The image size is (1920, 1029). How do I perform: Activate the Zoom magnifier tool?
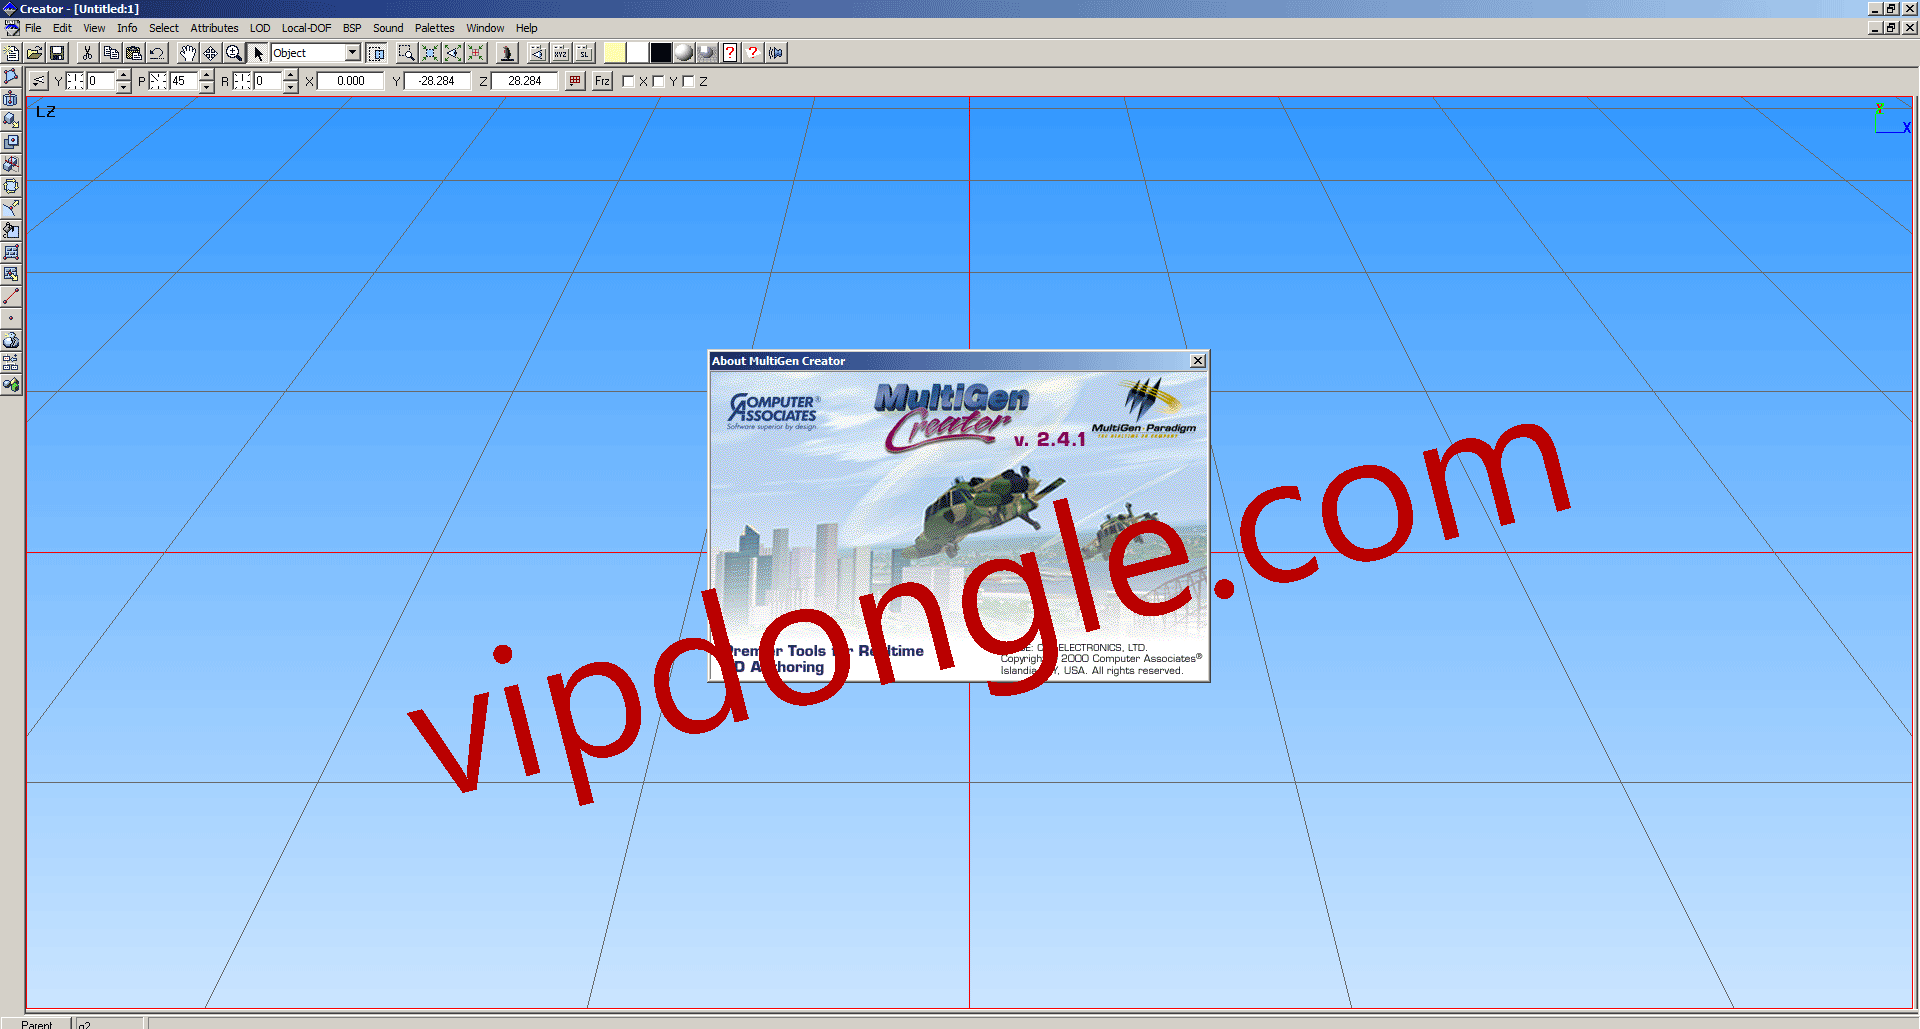233,52
